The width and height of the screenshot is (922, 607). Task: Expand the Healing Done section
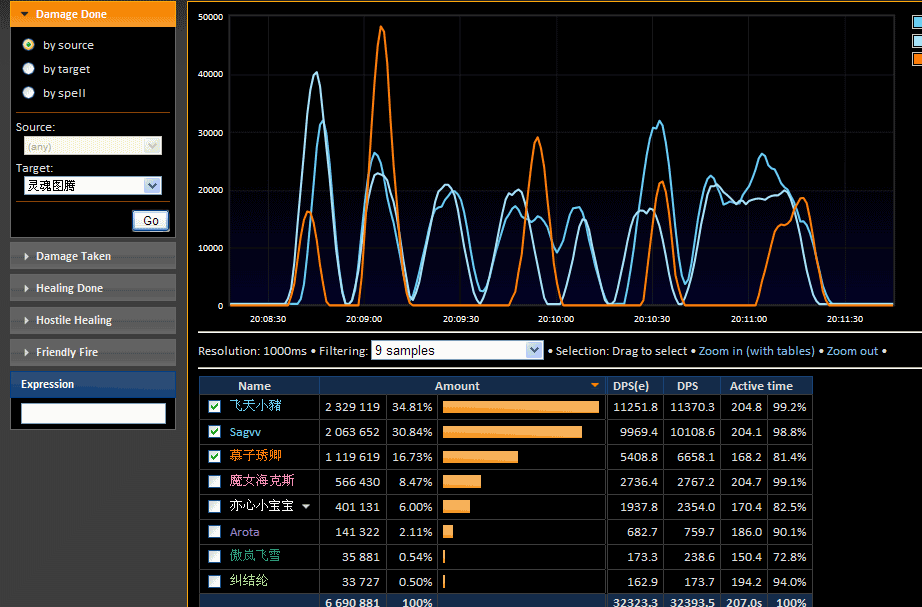click(93, 288)
